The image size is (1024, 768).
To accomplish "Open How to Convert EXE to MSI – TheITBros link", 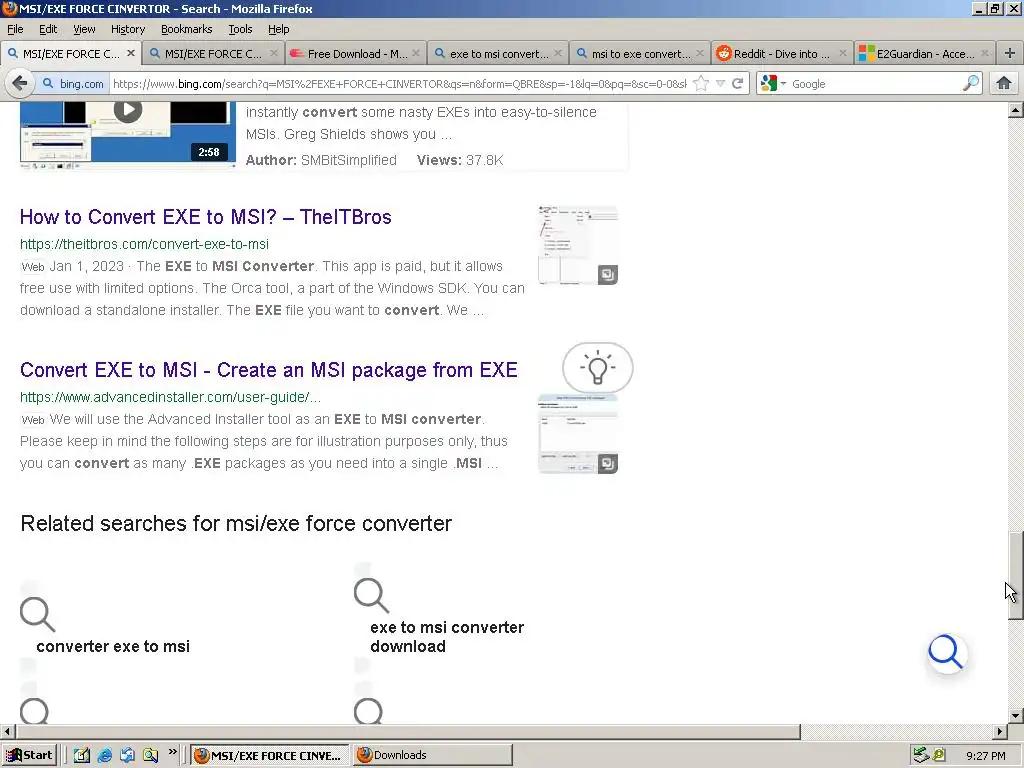I will coord(205,217).
